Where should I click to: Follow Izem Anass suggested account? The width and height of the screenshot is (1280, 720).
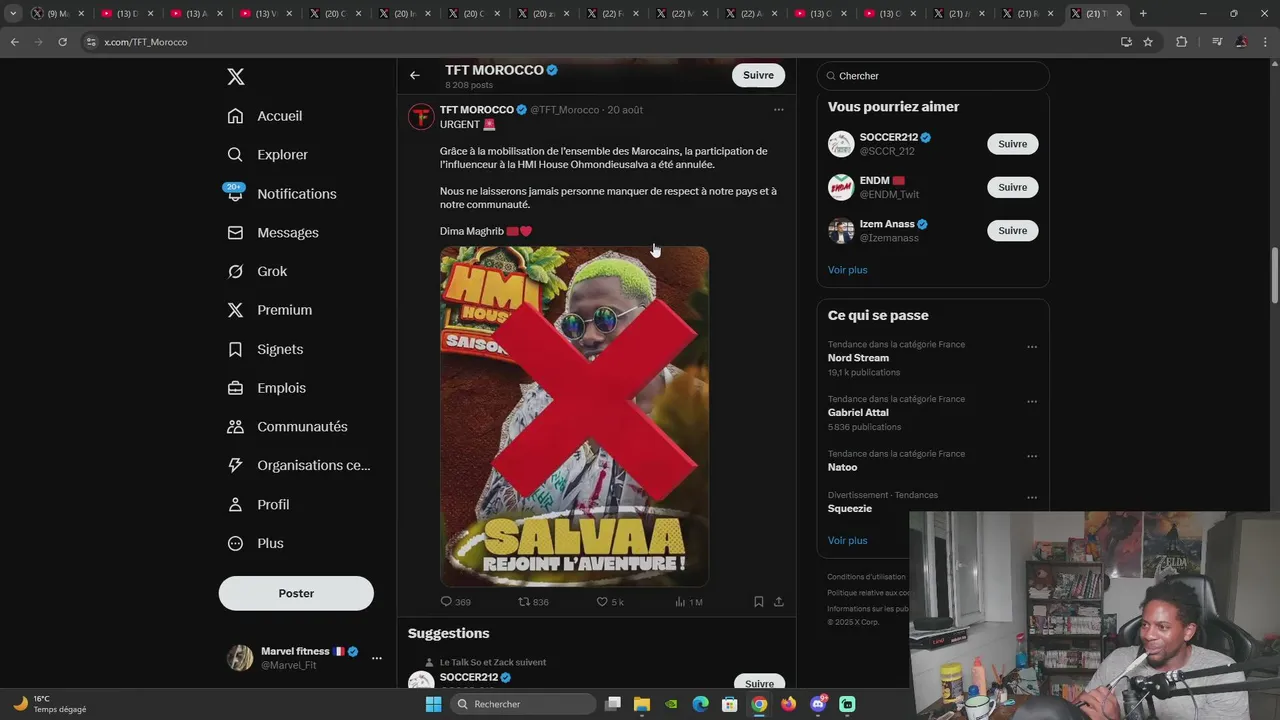click(1012, 230)
